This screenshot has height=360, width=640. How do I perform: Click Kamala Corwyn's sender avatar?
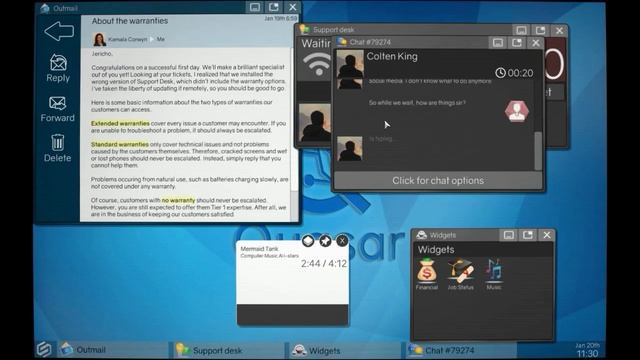click(x=99, y=39)
